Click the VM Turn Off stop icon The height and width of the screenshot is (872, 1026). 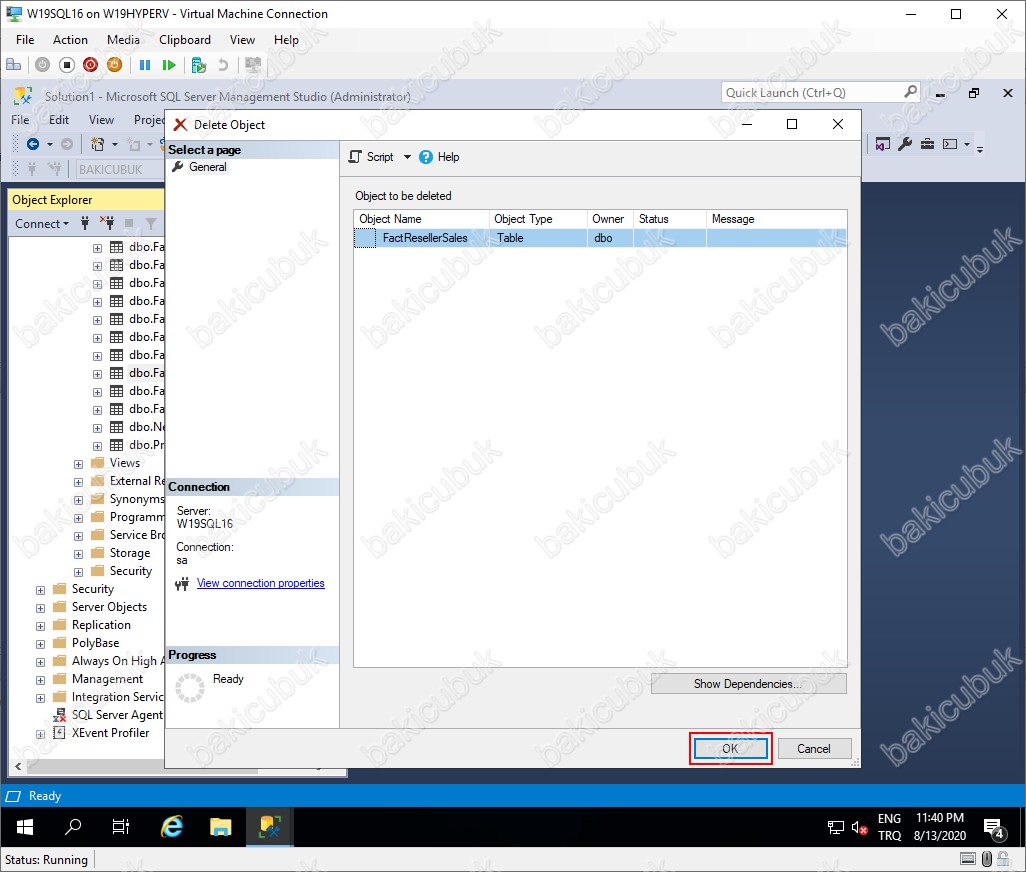[67, 65]
